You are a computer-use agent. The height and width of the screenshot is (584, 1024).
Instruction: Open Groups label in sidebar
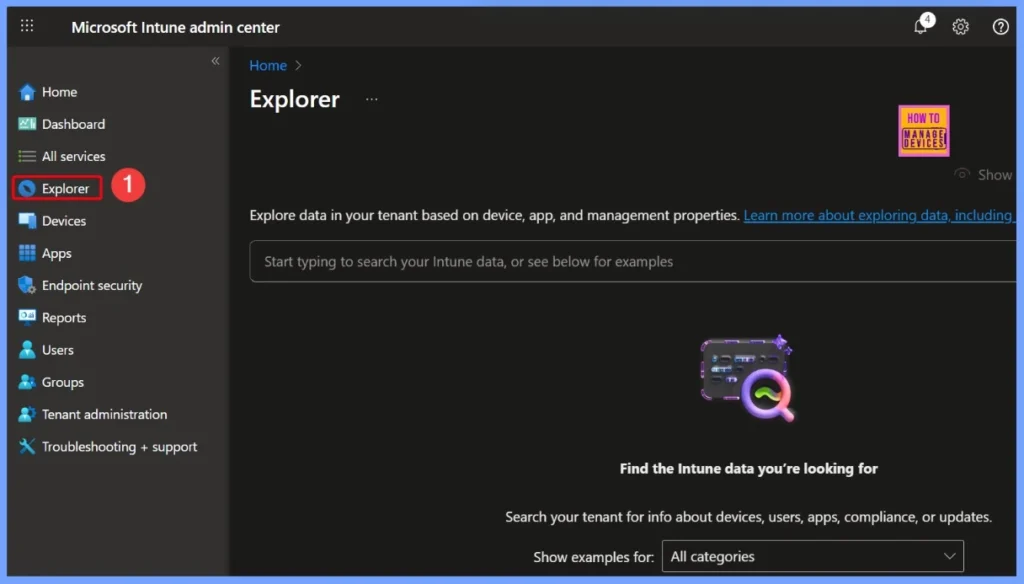tap(63, 382)
